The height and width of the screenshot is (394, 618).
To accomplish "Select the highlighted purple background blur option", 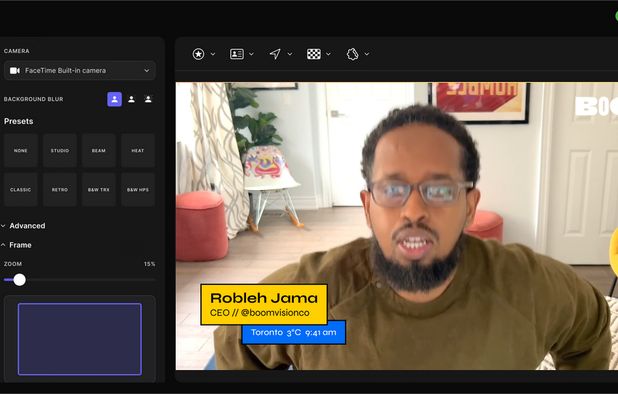I will (115, 99).
